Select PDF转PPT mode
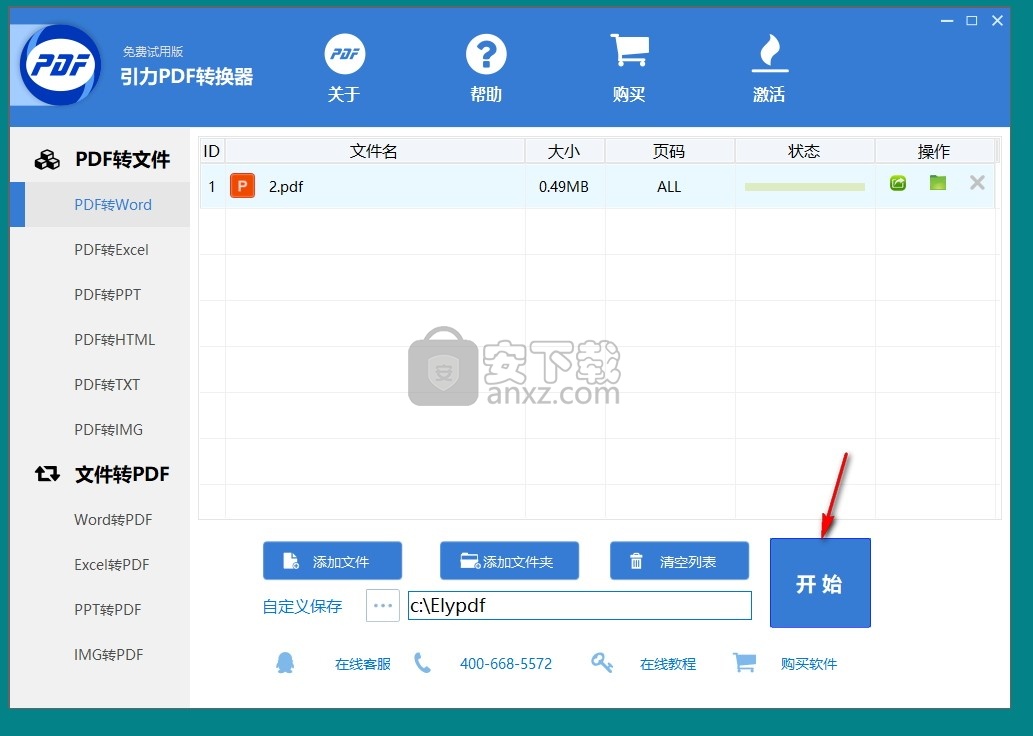The image size is (1033, 736). point(107,295)
